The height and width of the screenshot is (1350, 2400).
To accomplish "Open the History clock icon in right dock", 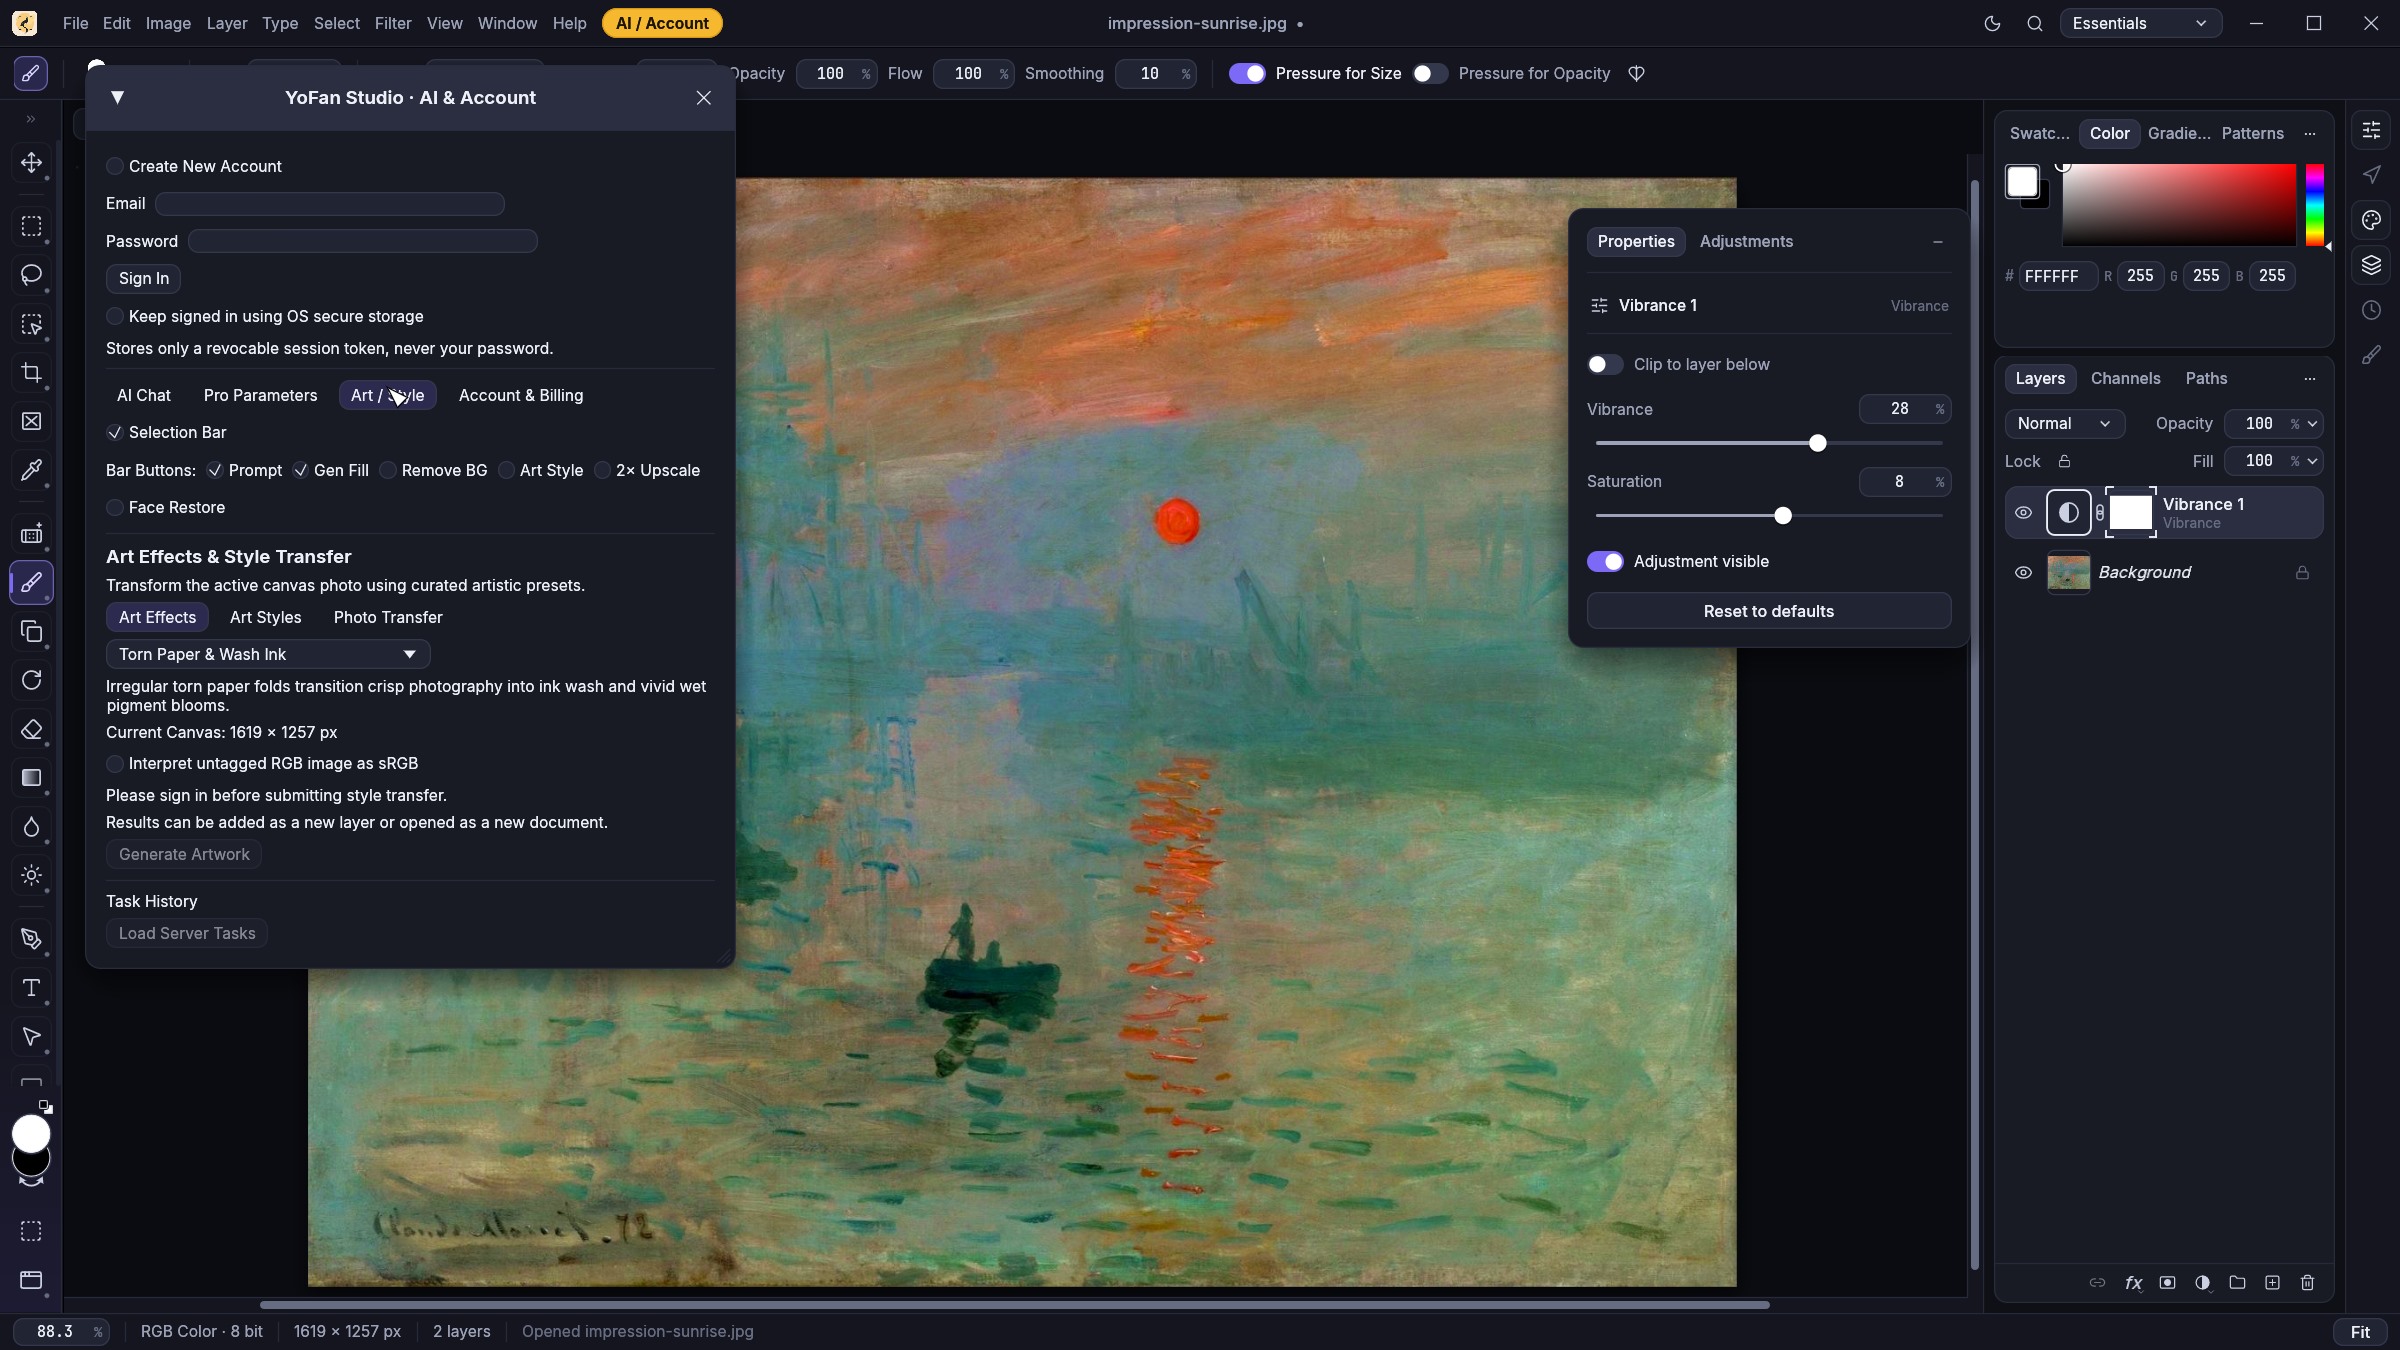I will 2371,310.
